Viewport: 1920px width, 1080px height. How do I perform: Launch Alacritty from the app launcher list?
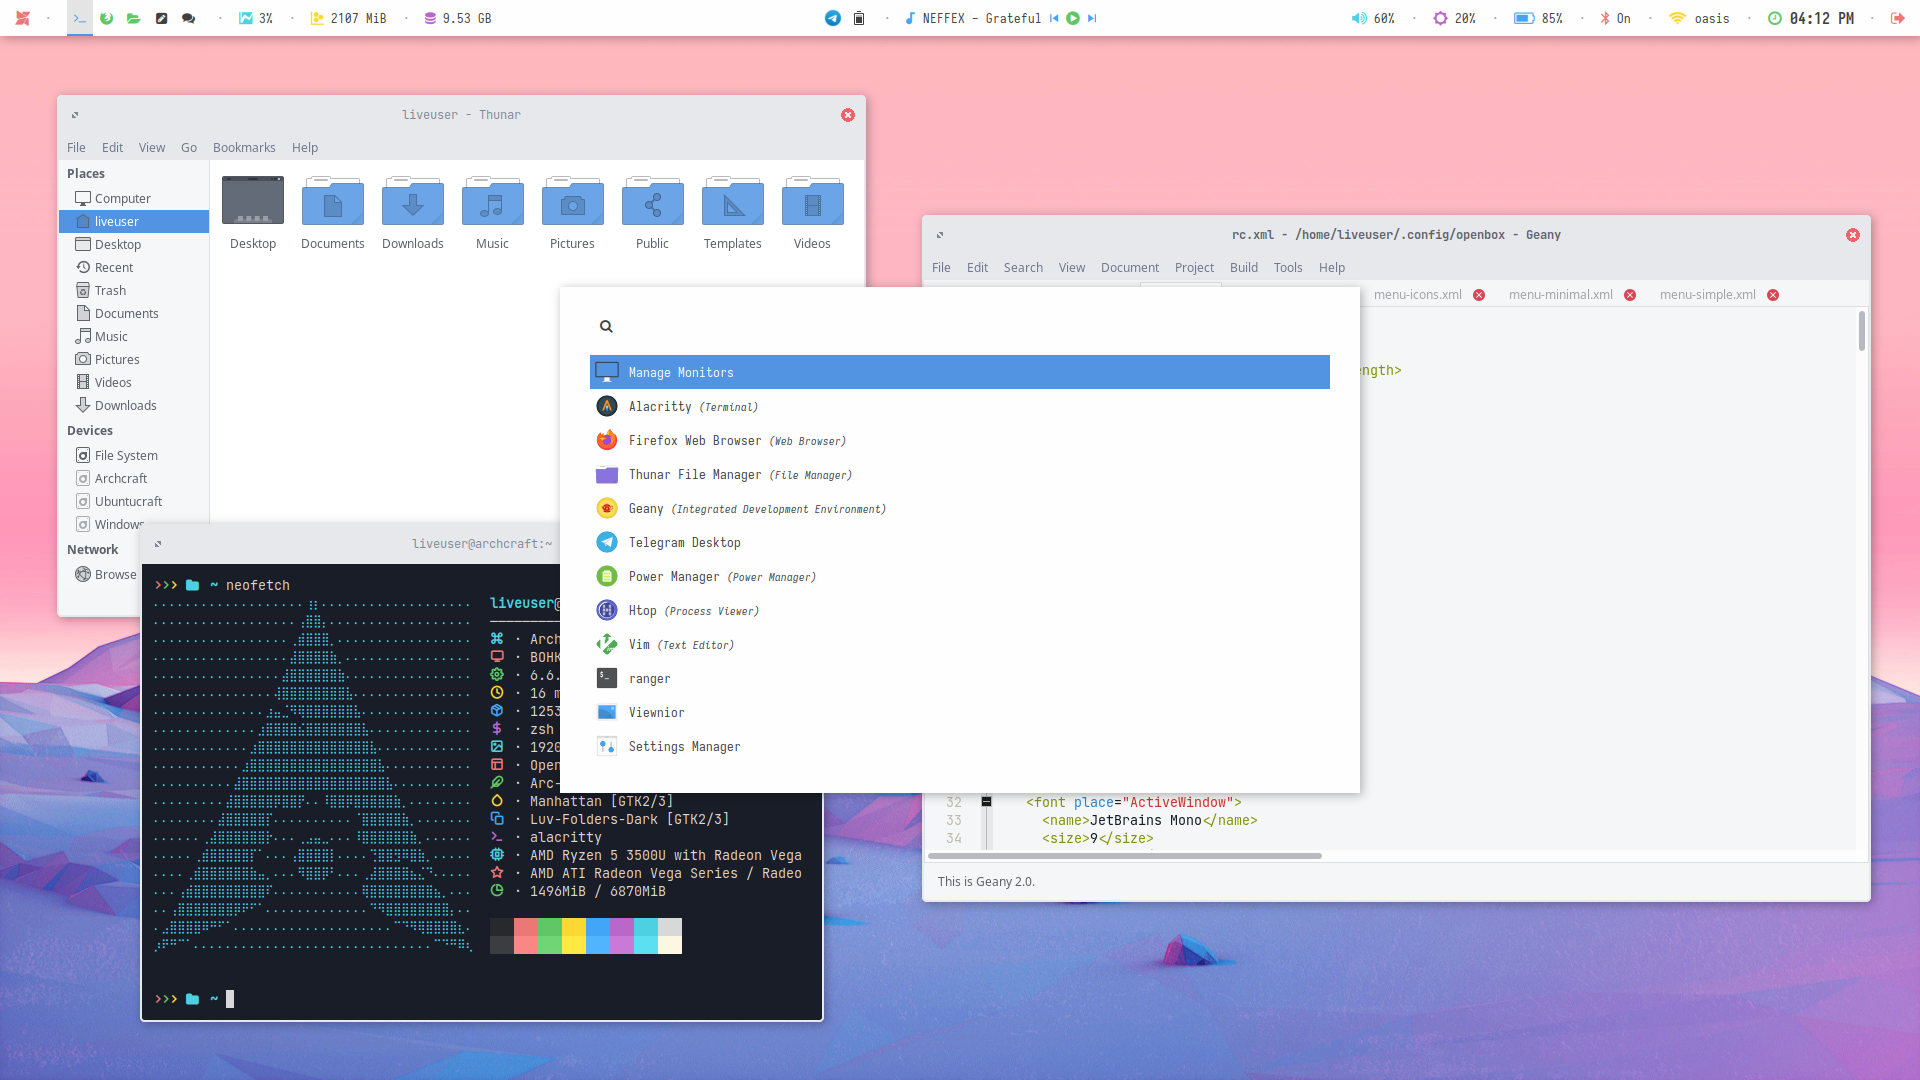click(660, 406)
